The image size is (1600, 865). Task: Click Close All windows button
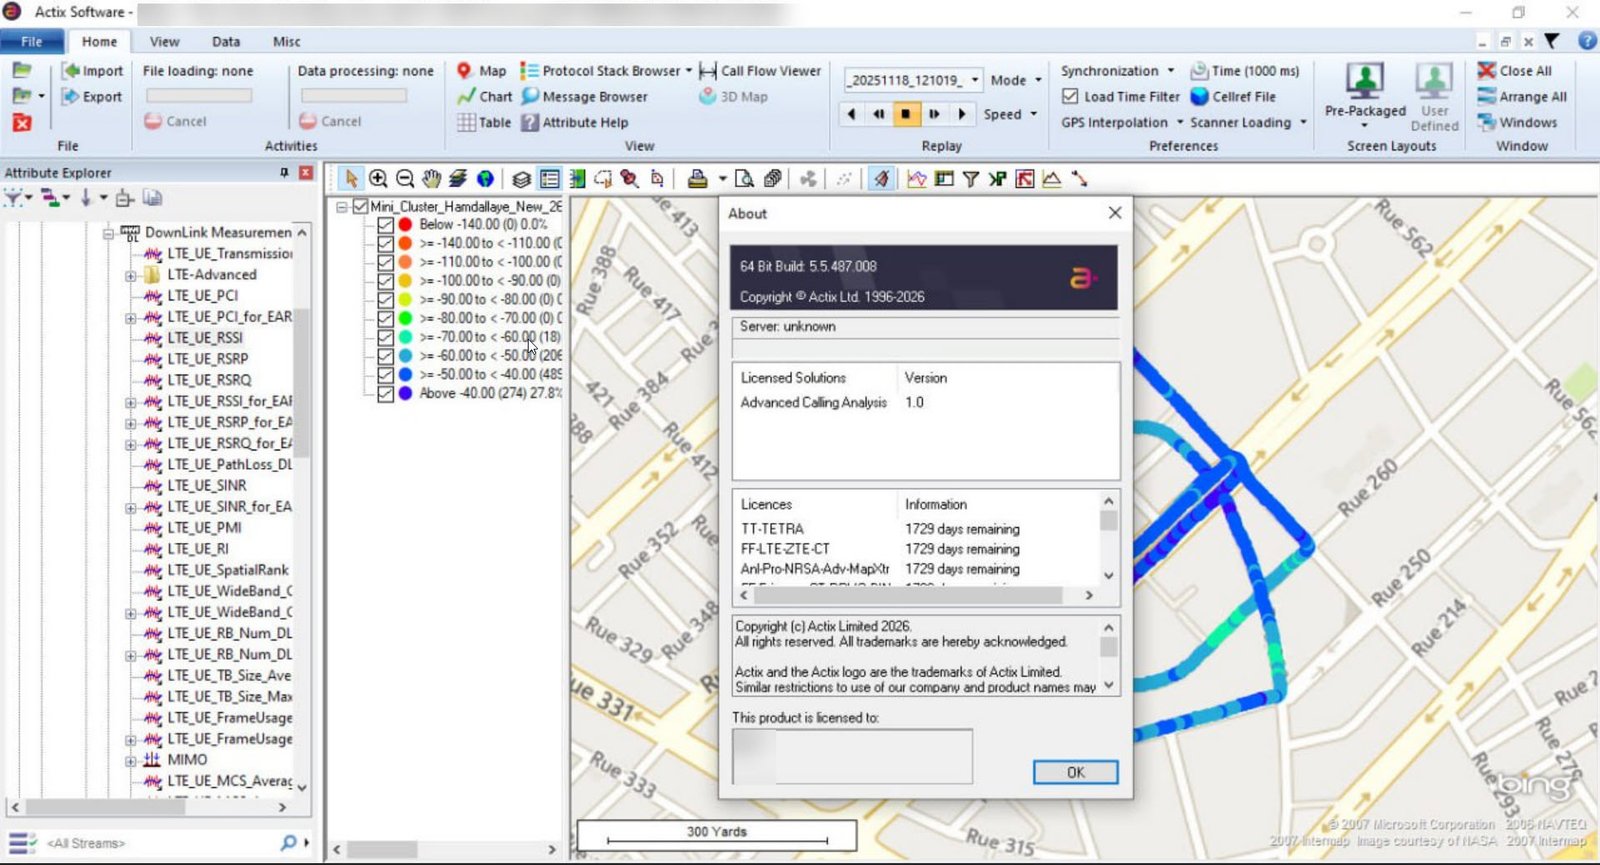coord(1515,71)
